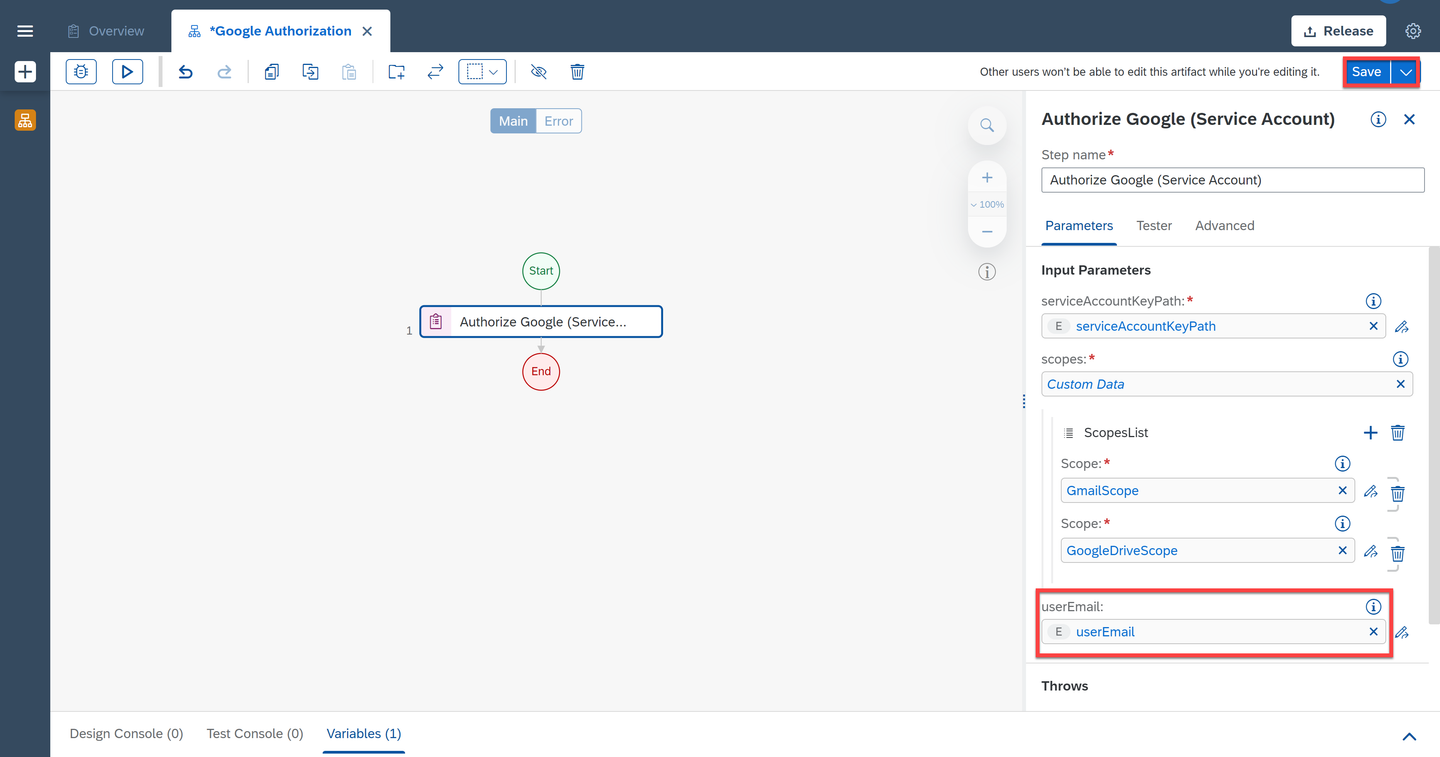
Task: Clear the GoogleDriveScope value
Action: 1342,551
